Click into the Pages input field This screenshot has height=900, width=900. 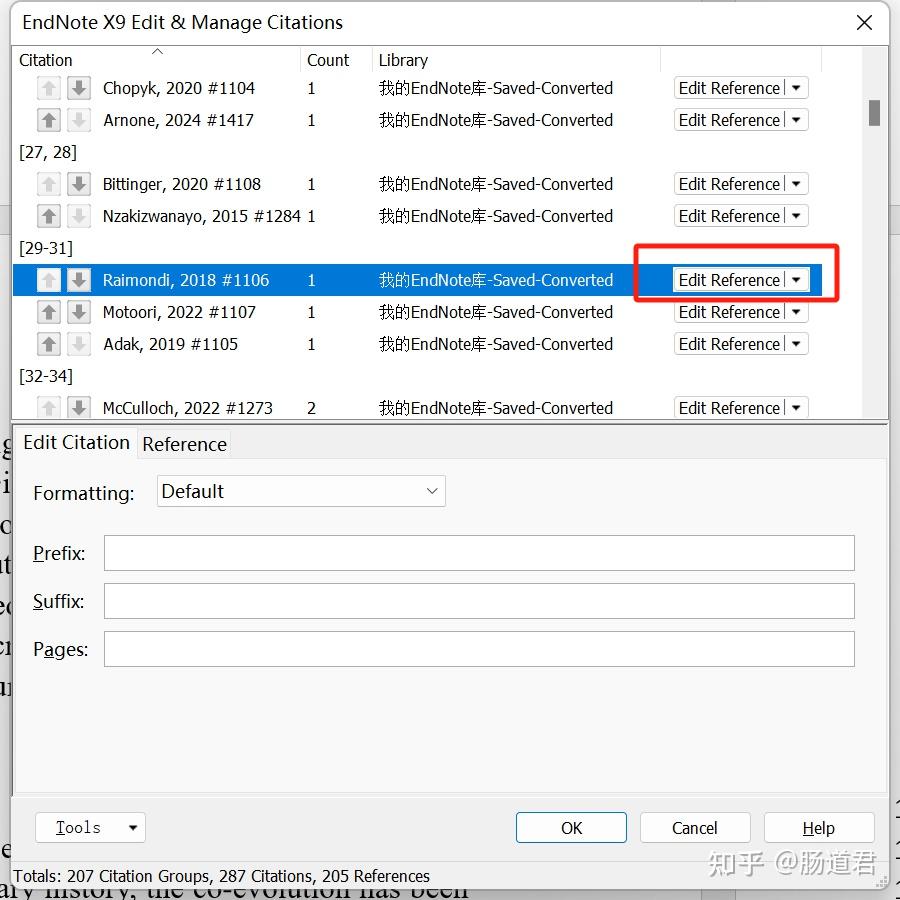479,649
